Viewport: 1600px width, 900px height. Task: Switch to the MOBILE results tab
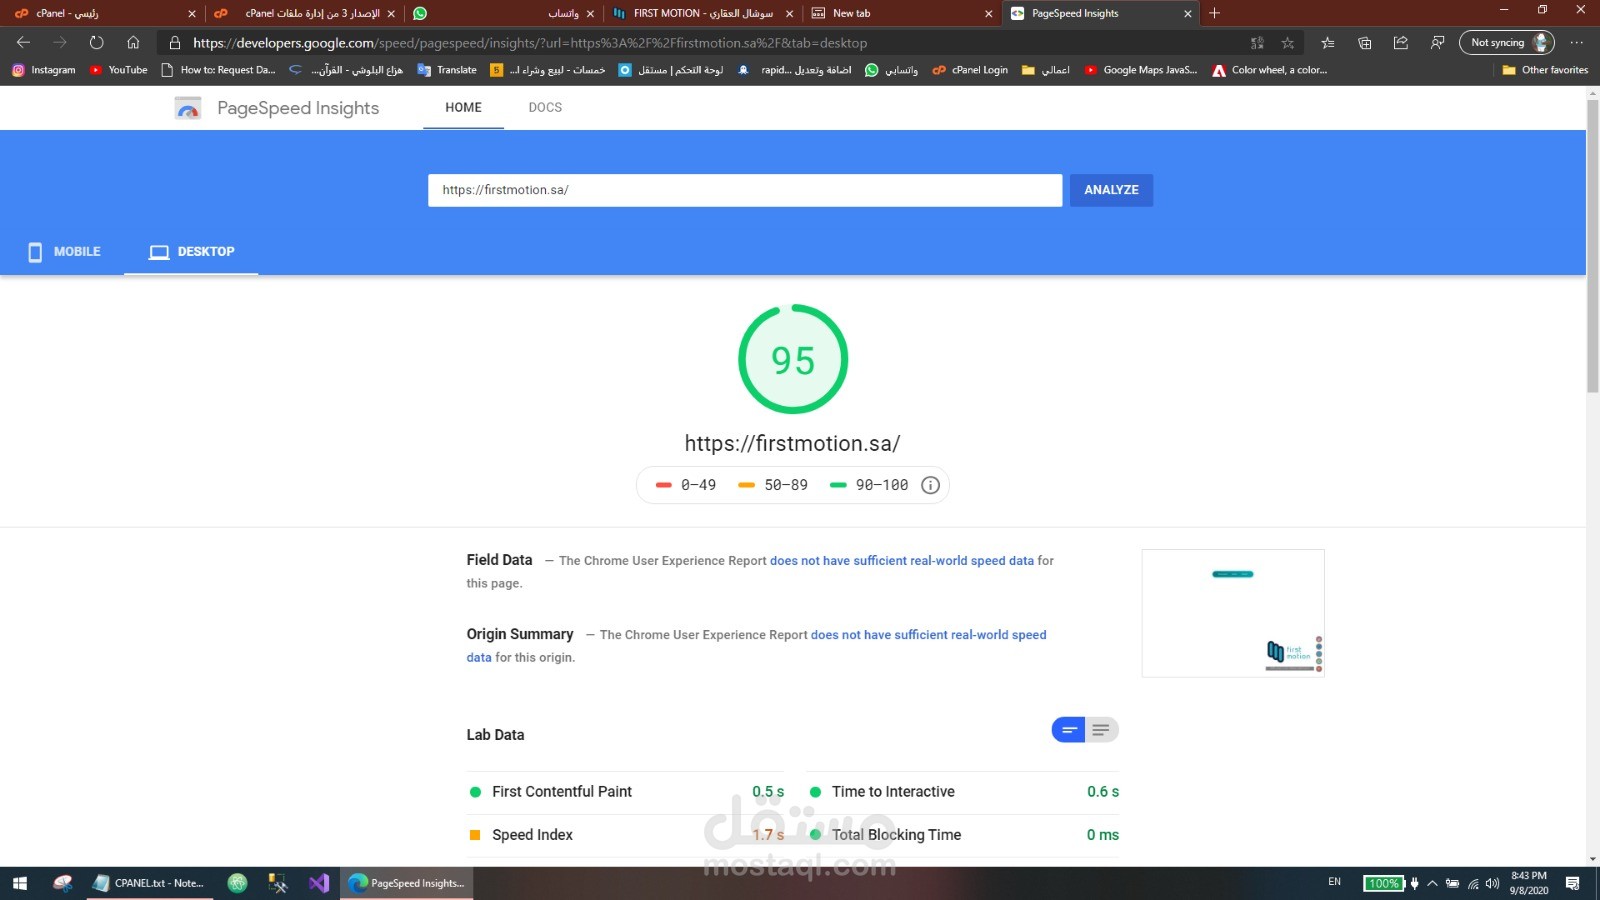[x=64, y=252]
